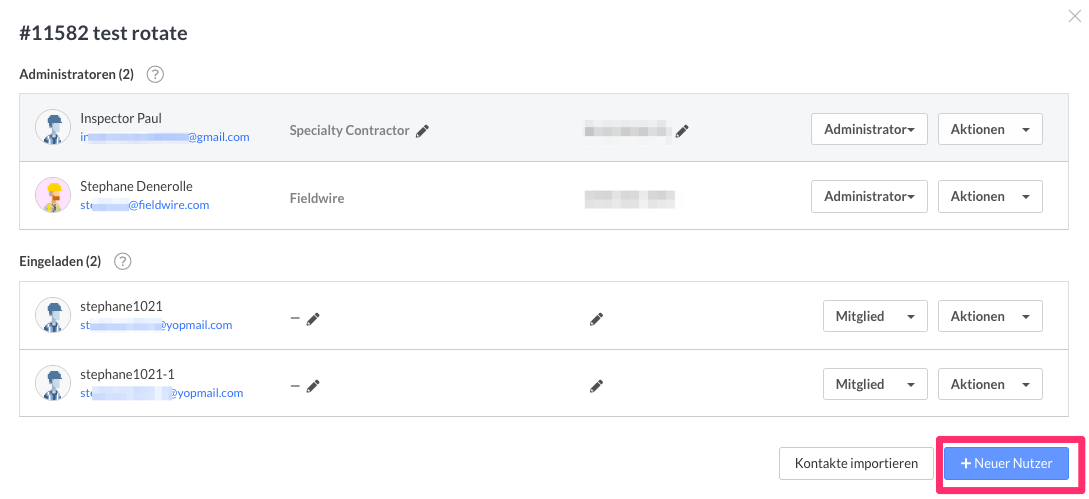
Task: Click the Kontakte importieren button
Action: pos(855,464)
